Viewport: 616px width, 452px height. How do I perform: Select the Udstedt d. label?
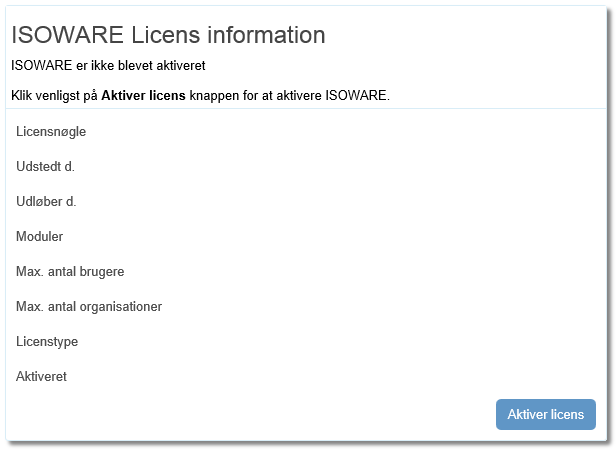click(x=46, y=167)
